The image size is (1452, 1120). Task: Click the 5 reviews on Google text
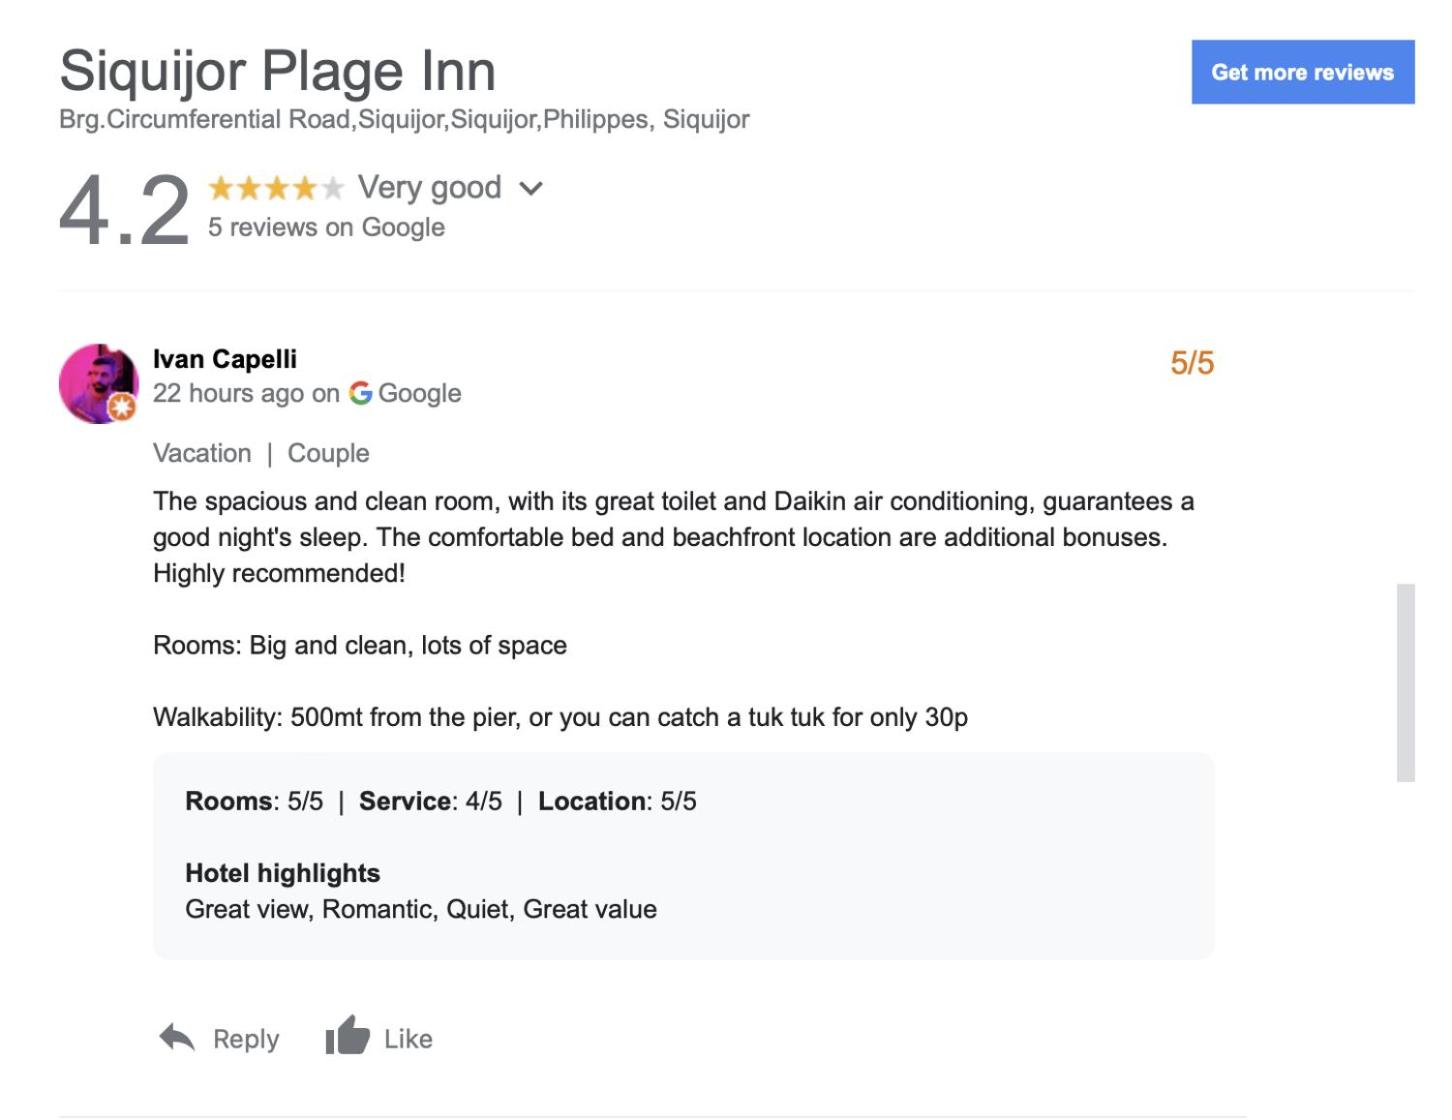[x=326, y=227]
